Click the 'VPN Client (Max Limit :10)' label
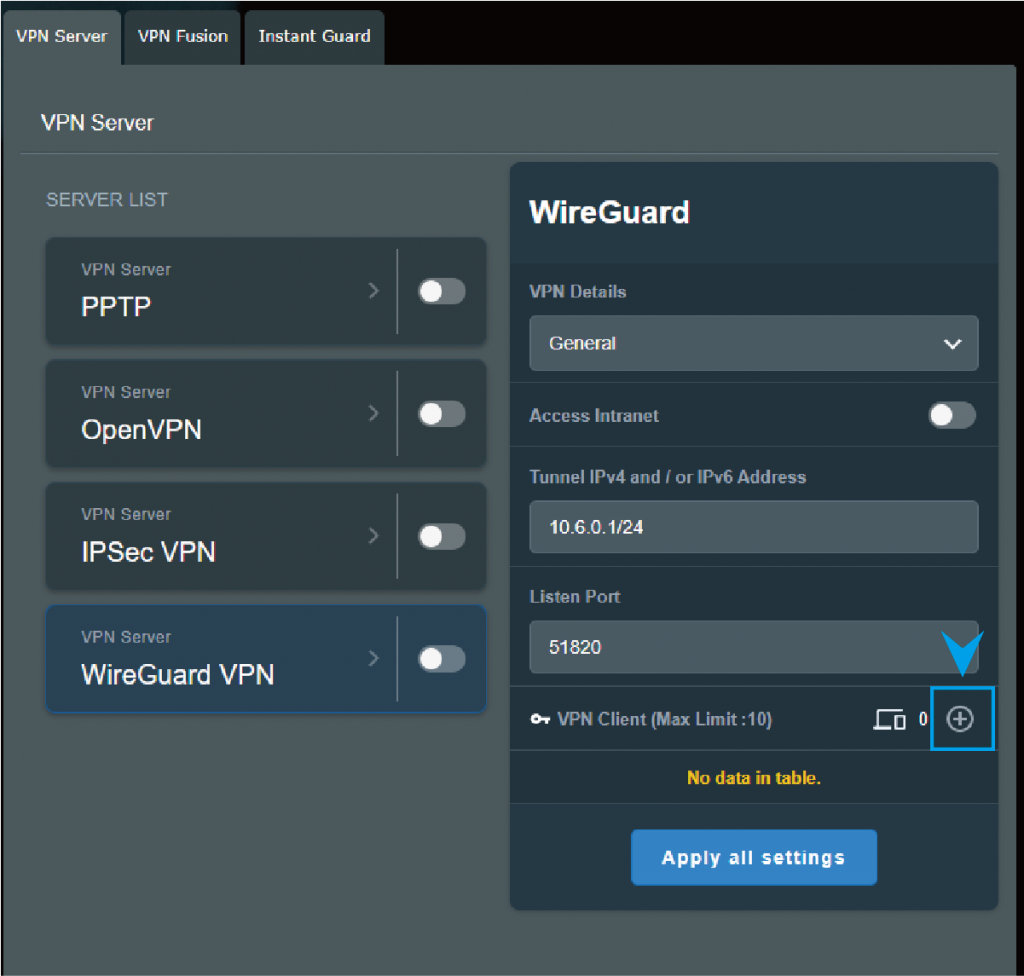The width and height of the screenshot is (1024, 976). point(665,719)
